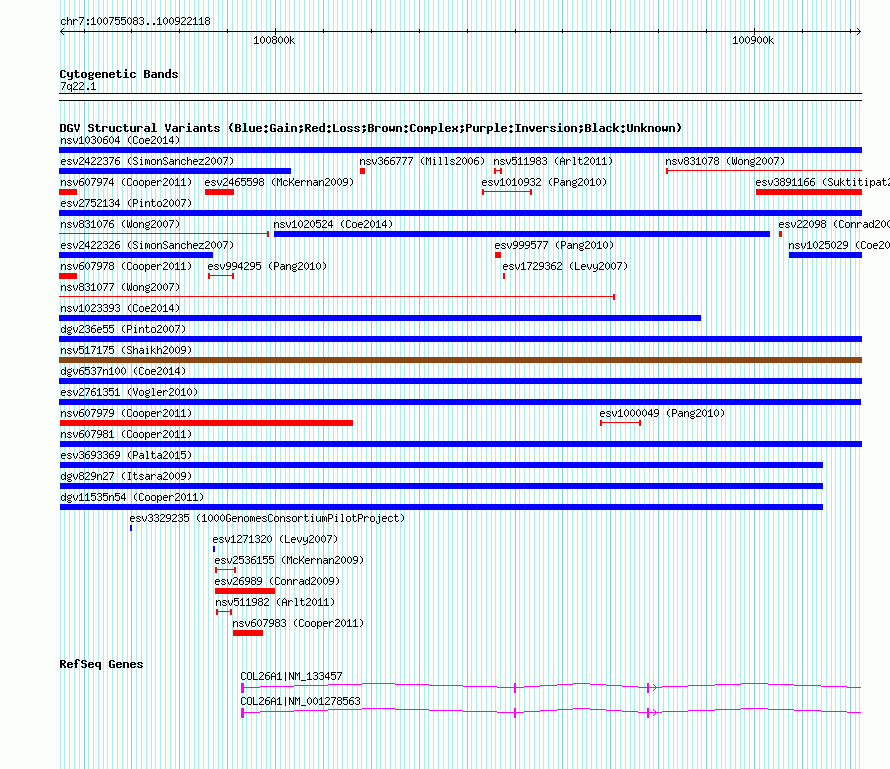Click the RefSeq Genes track title
This screenshot has height=769, width=890.
pos(102,664)
